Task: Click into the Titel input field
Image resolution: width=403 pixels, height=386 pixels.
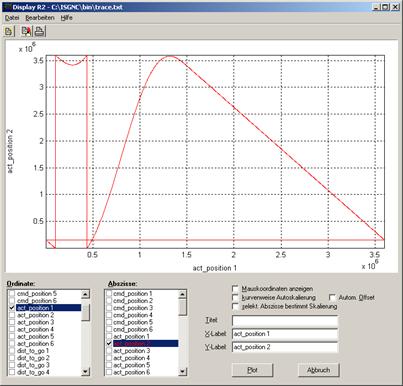Action: coord(285,321)
